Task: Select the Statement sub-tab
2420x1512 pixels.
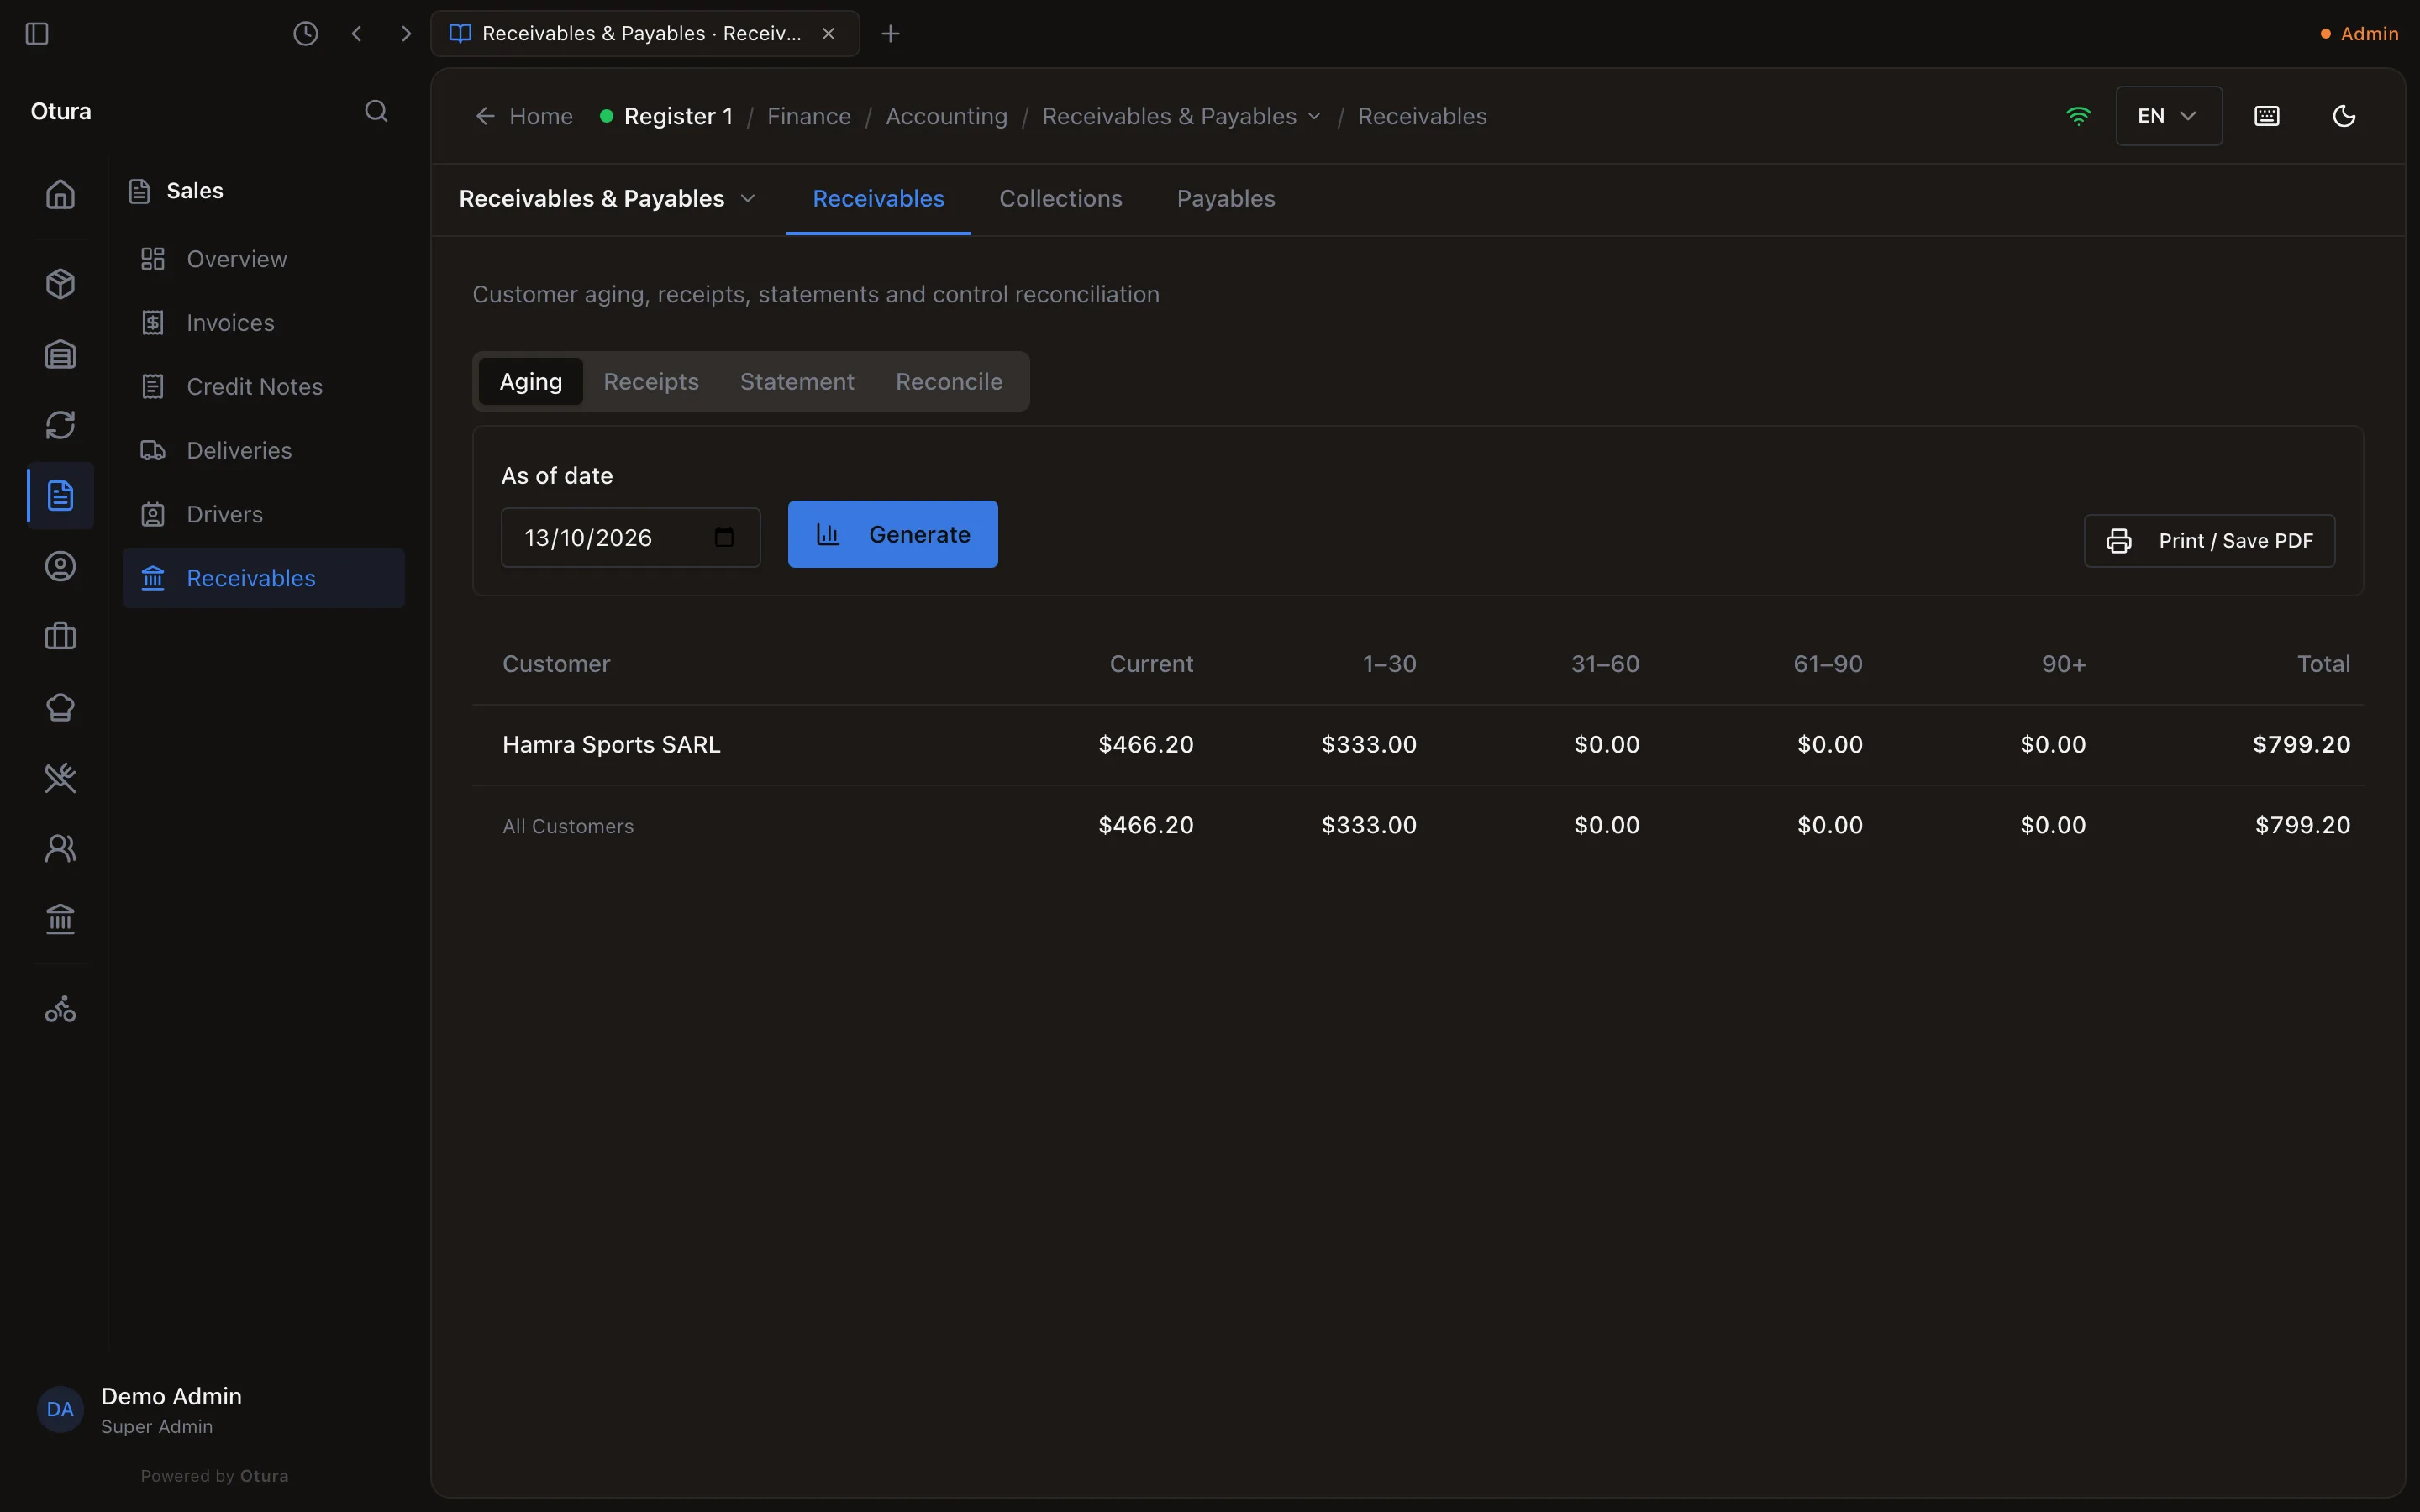Action: (796, 382)
